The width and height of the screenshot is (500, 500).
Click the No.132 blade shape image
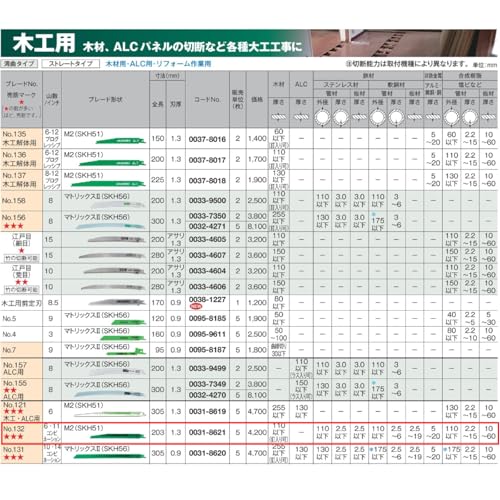(x=118, y=436)
